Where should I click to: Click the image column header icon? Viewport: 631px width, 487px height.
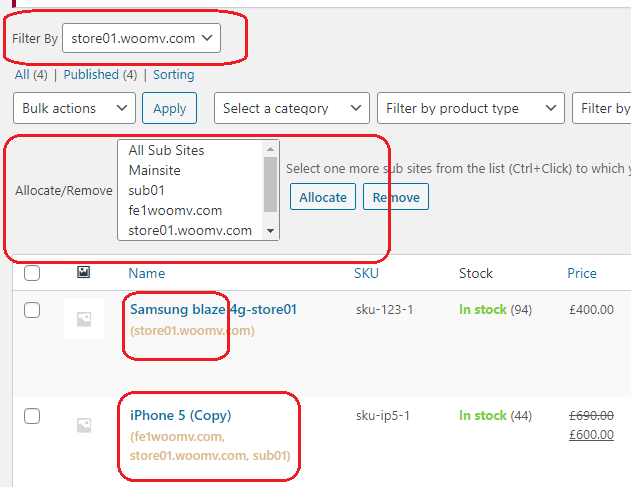83,273
